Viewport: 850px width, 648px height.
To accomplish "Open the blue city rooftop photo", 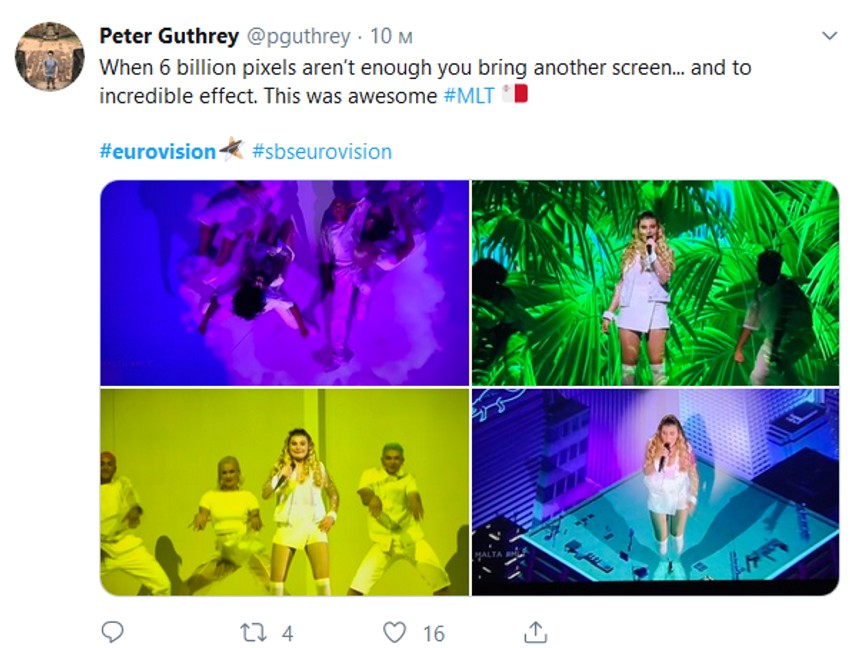I will [x=655, y=492].
